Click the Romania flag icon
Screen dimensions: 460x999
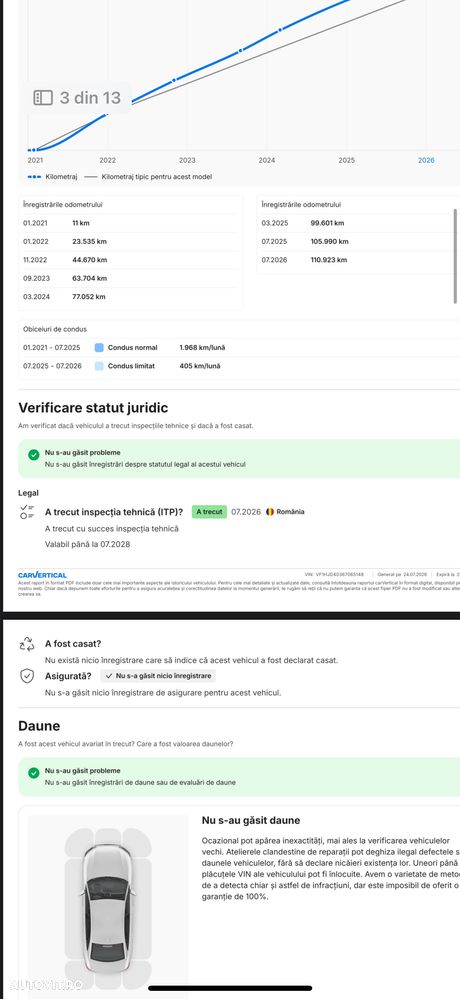[270, 512]
